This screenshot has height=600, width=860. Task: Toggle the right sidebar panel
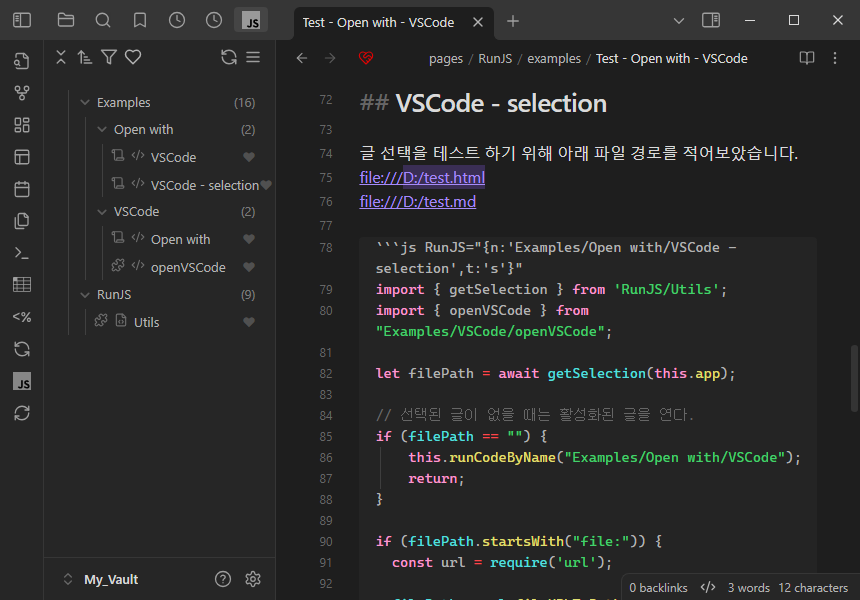tap(711, 21)
